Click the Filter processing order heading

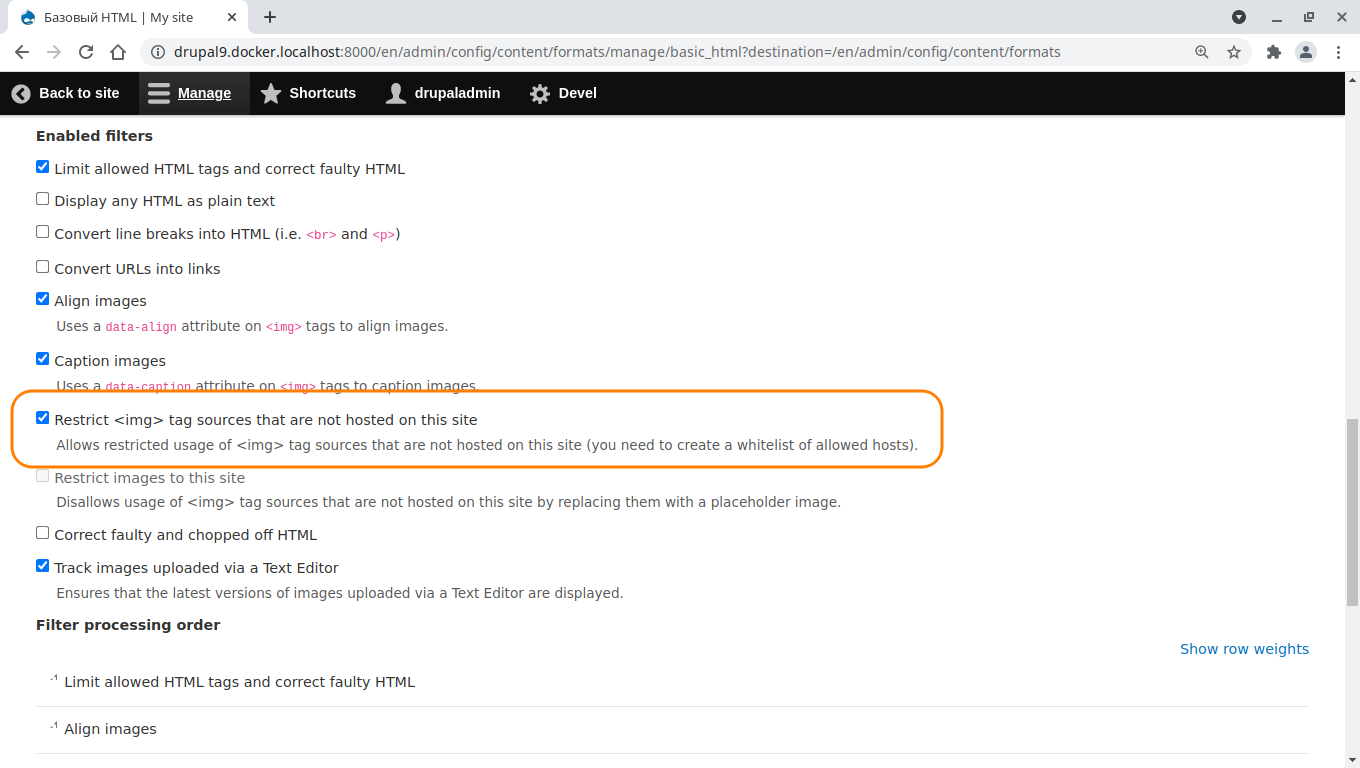click(x=128, y=625)
